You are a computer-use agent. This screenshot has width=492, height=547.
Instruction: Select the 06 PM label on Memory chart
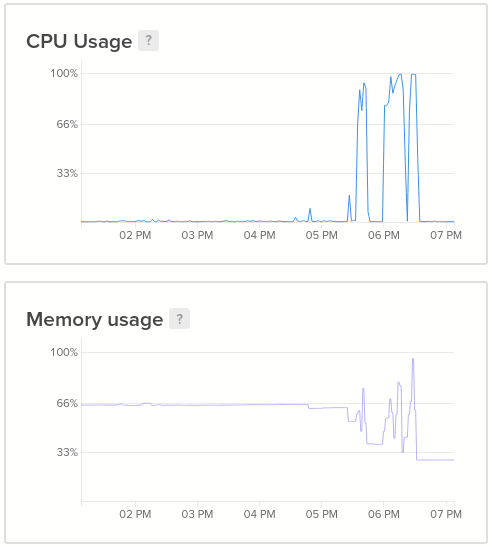click(383, 514)
